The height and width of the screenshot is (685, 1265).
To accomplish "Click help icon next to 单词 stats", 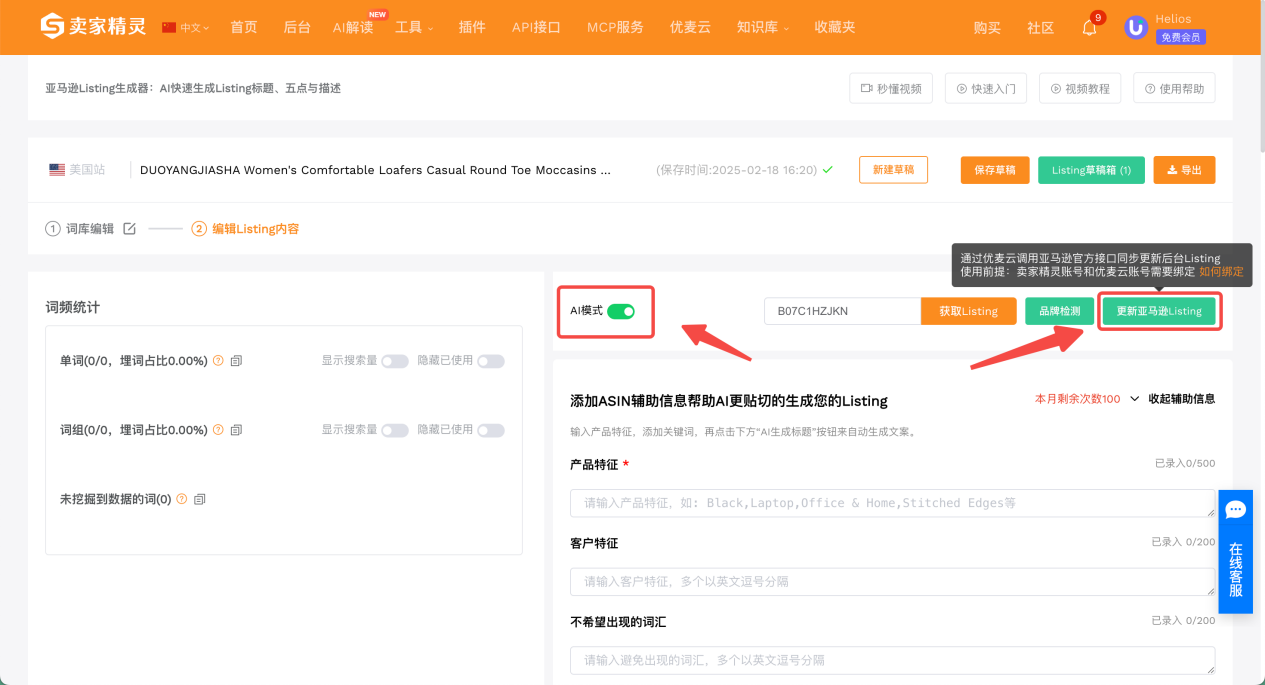I will 218,361.
